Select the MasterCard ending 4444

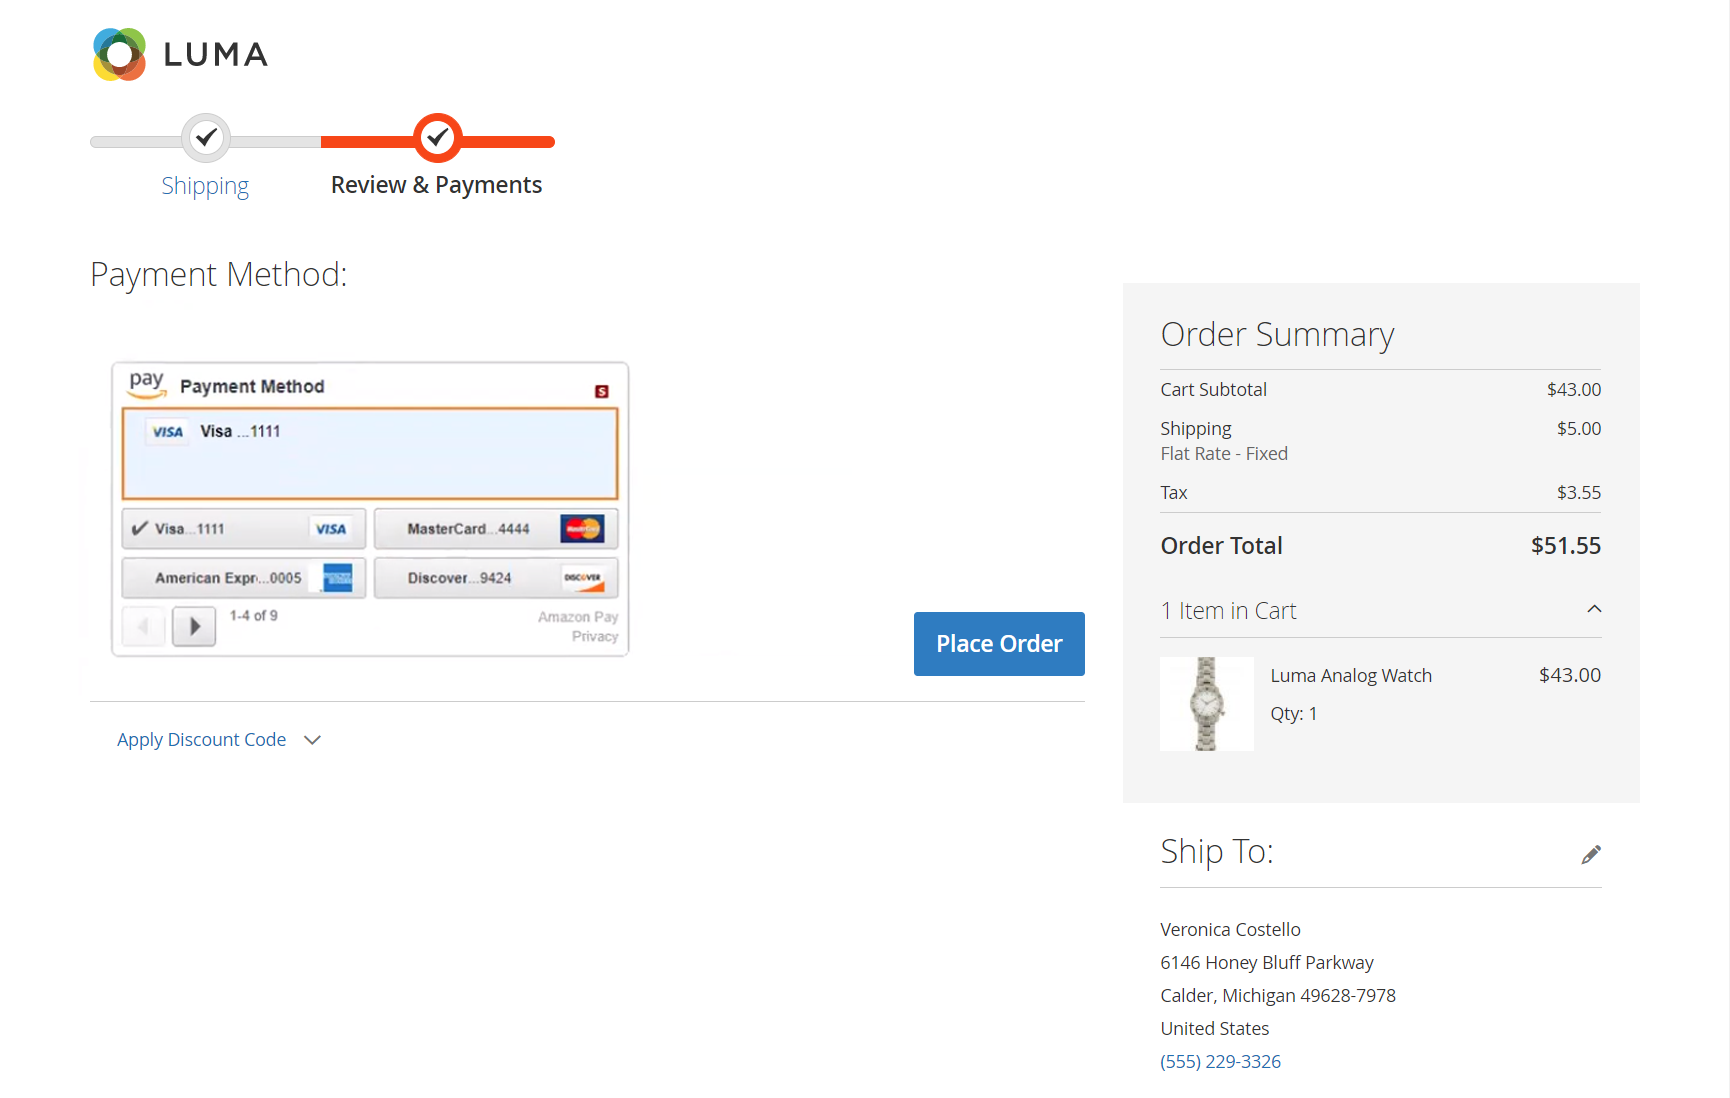click(x=496, y=529)
